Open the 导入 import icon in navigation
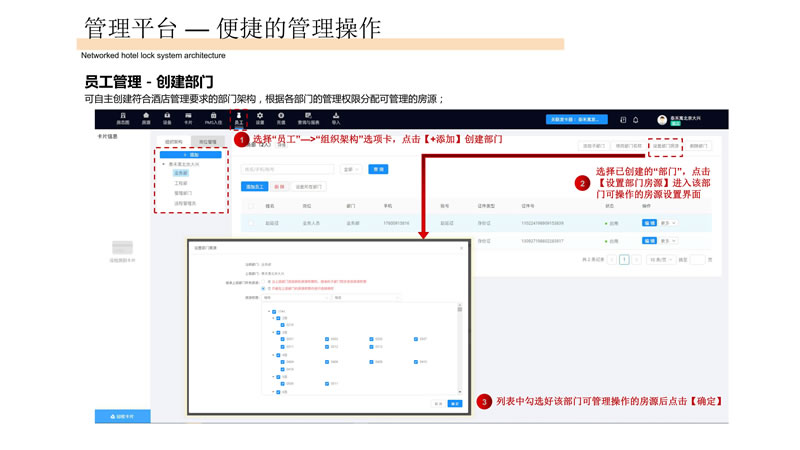Screen dimensions: 800x450 336,118
